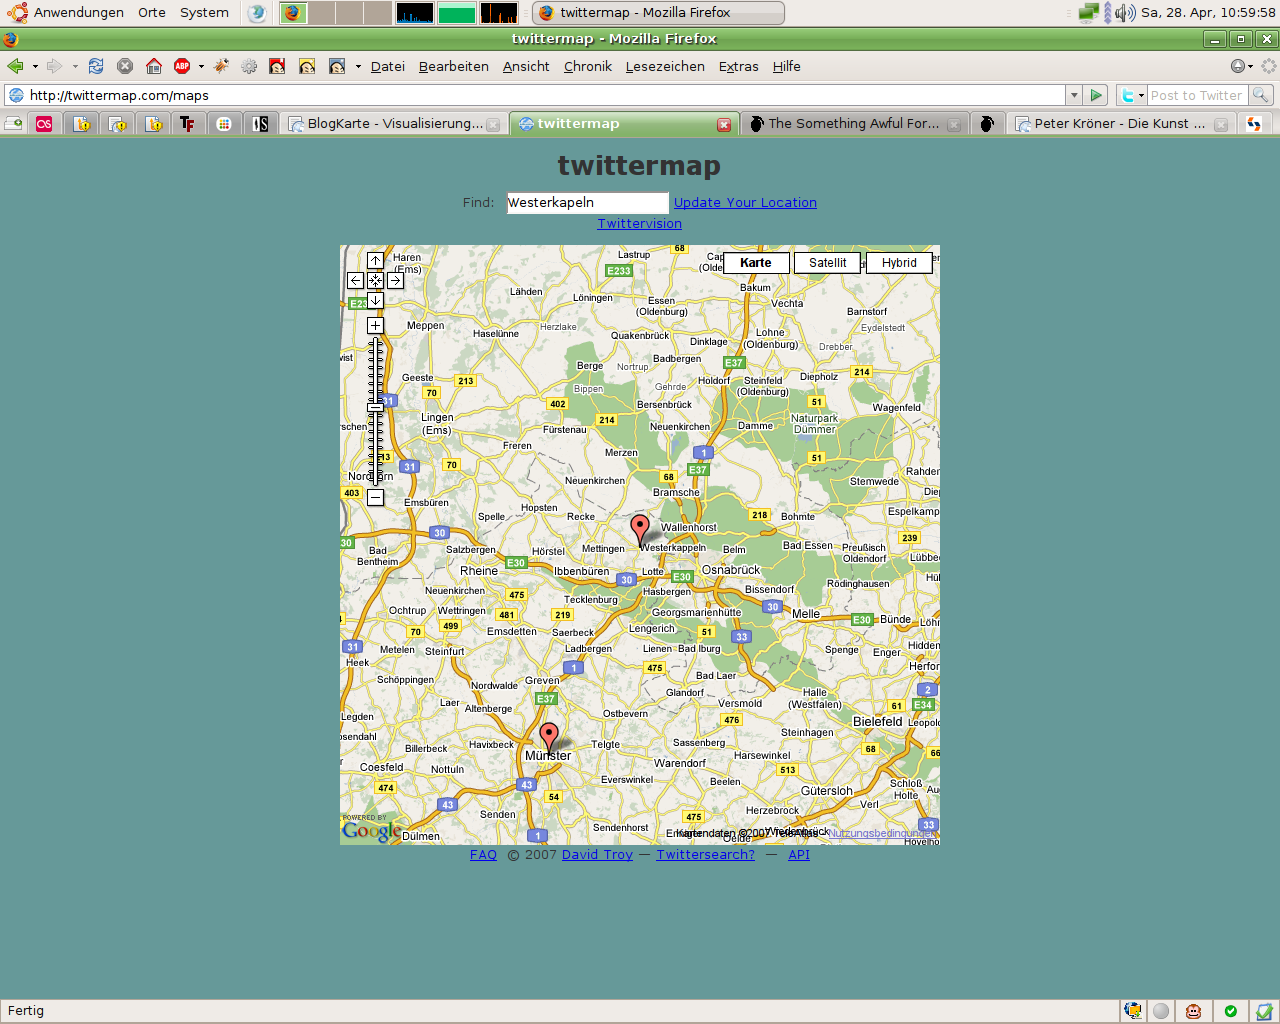Pan the map right

point(395,280)
